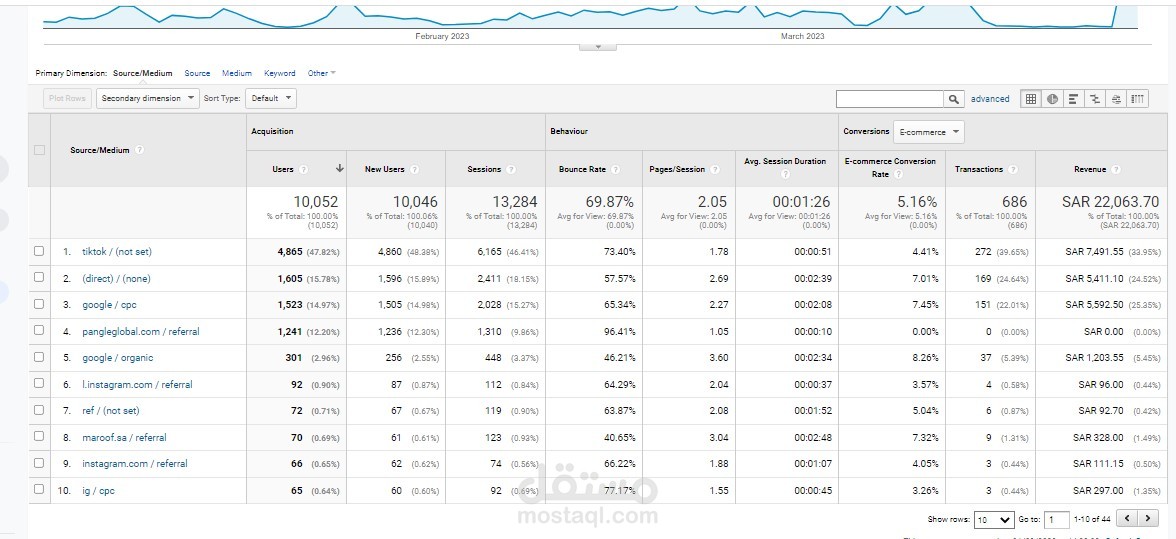Check the pangleglobal.com / referral row

click(x=39, y=331)
